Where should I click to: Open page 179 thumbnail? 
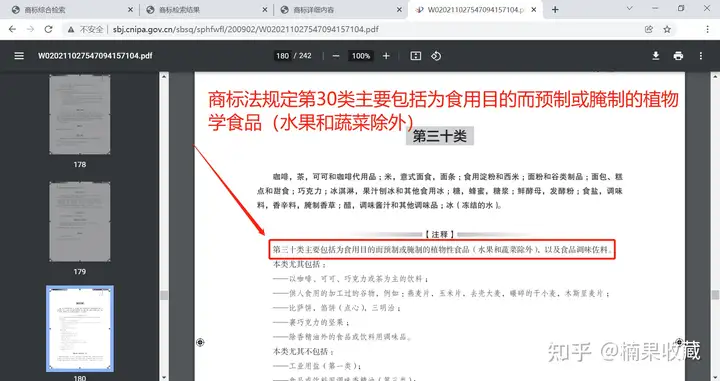[x=80, y=222]
